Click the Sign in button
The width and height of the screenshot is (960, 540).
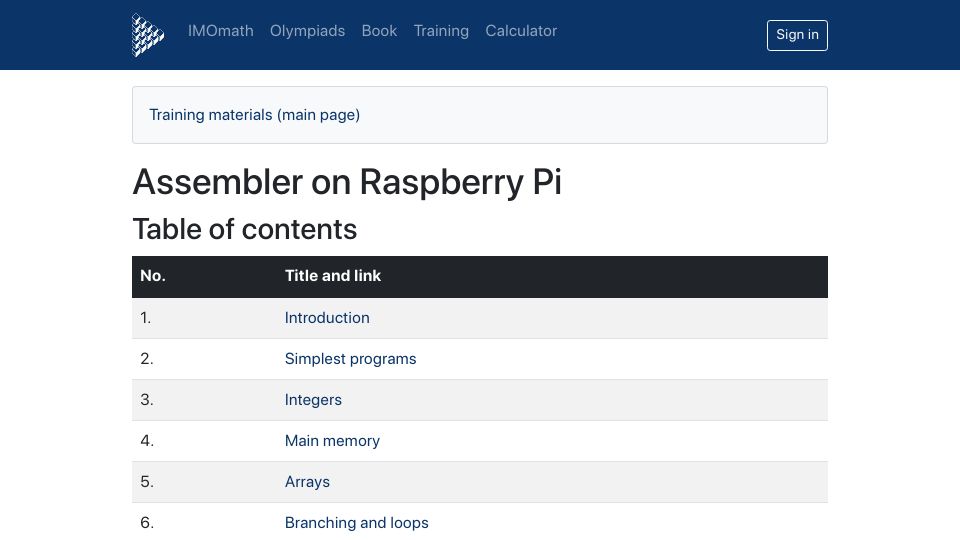click(x=797, y=35)
